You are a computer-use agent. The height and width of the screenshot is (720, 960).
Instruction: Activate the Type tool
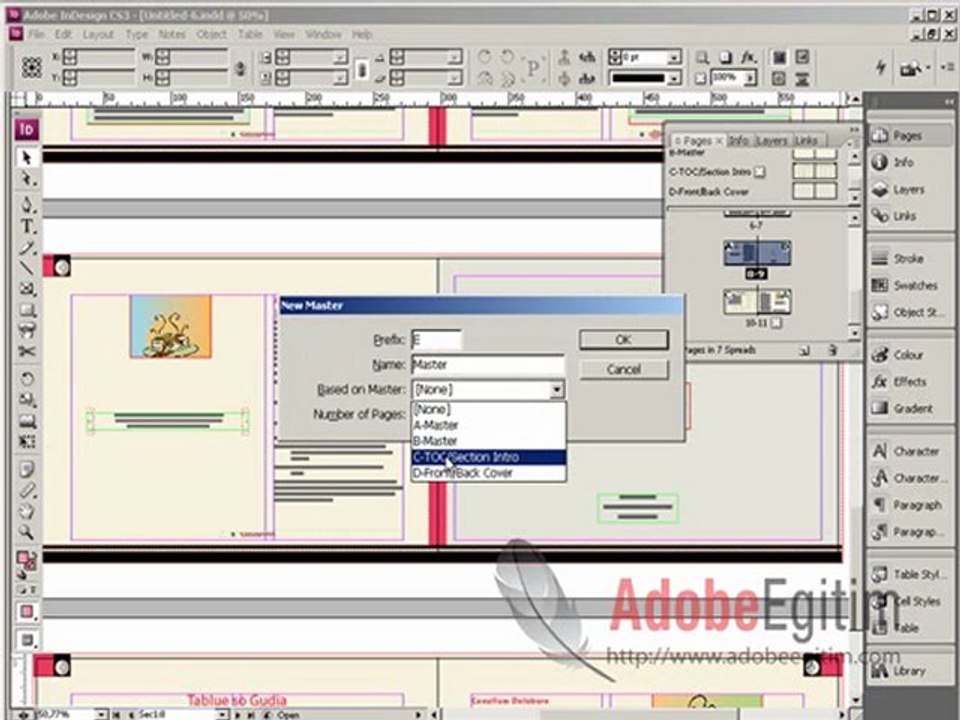click(26, 226)
